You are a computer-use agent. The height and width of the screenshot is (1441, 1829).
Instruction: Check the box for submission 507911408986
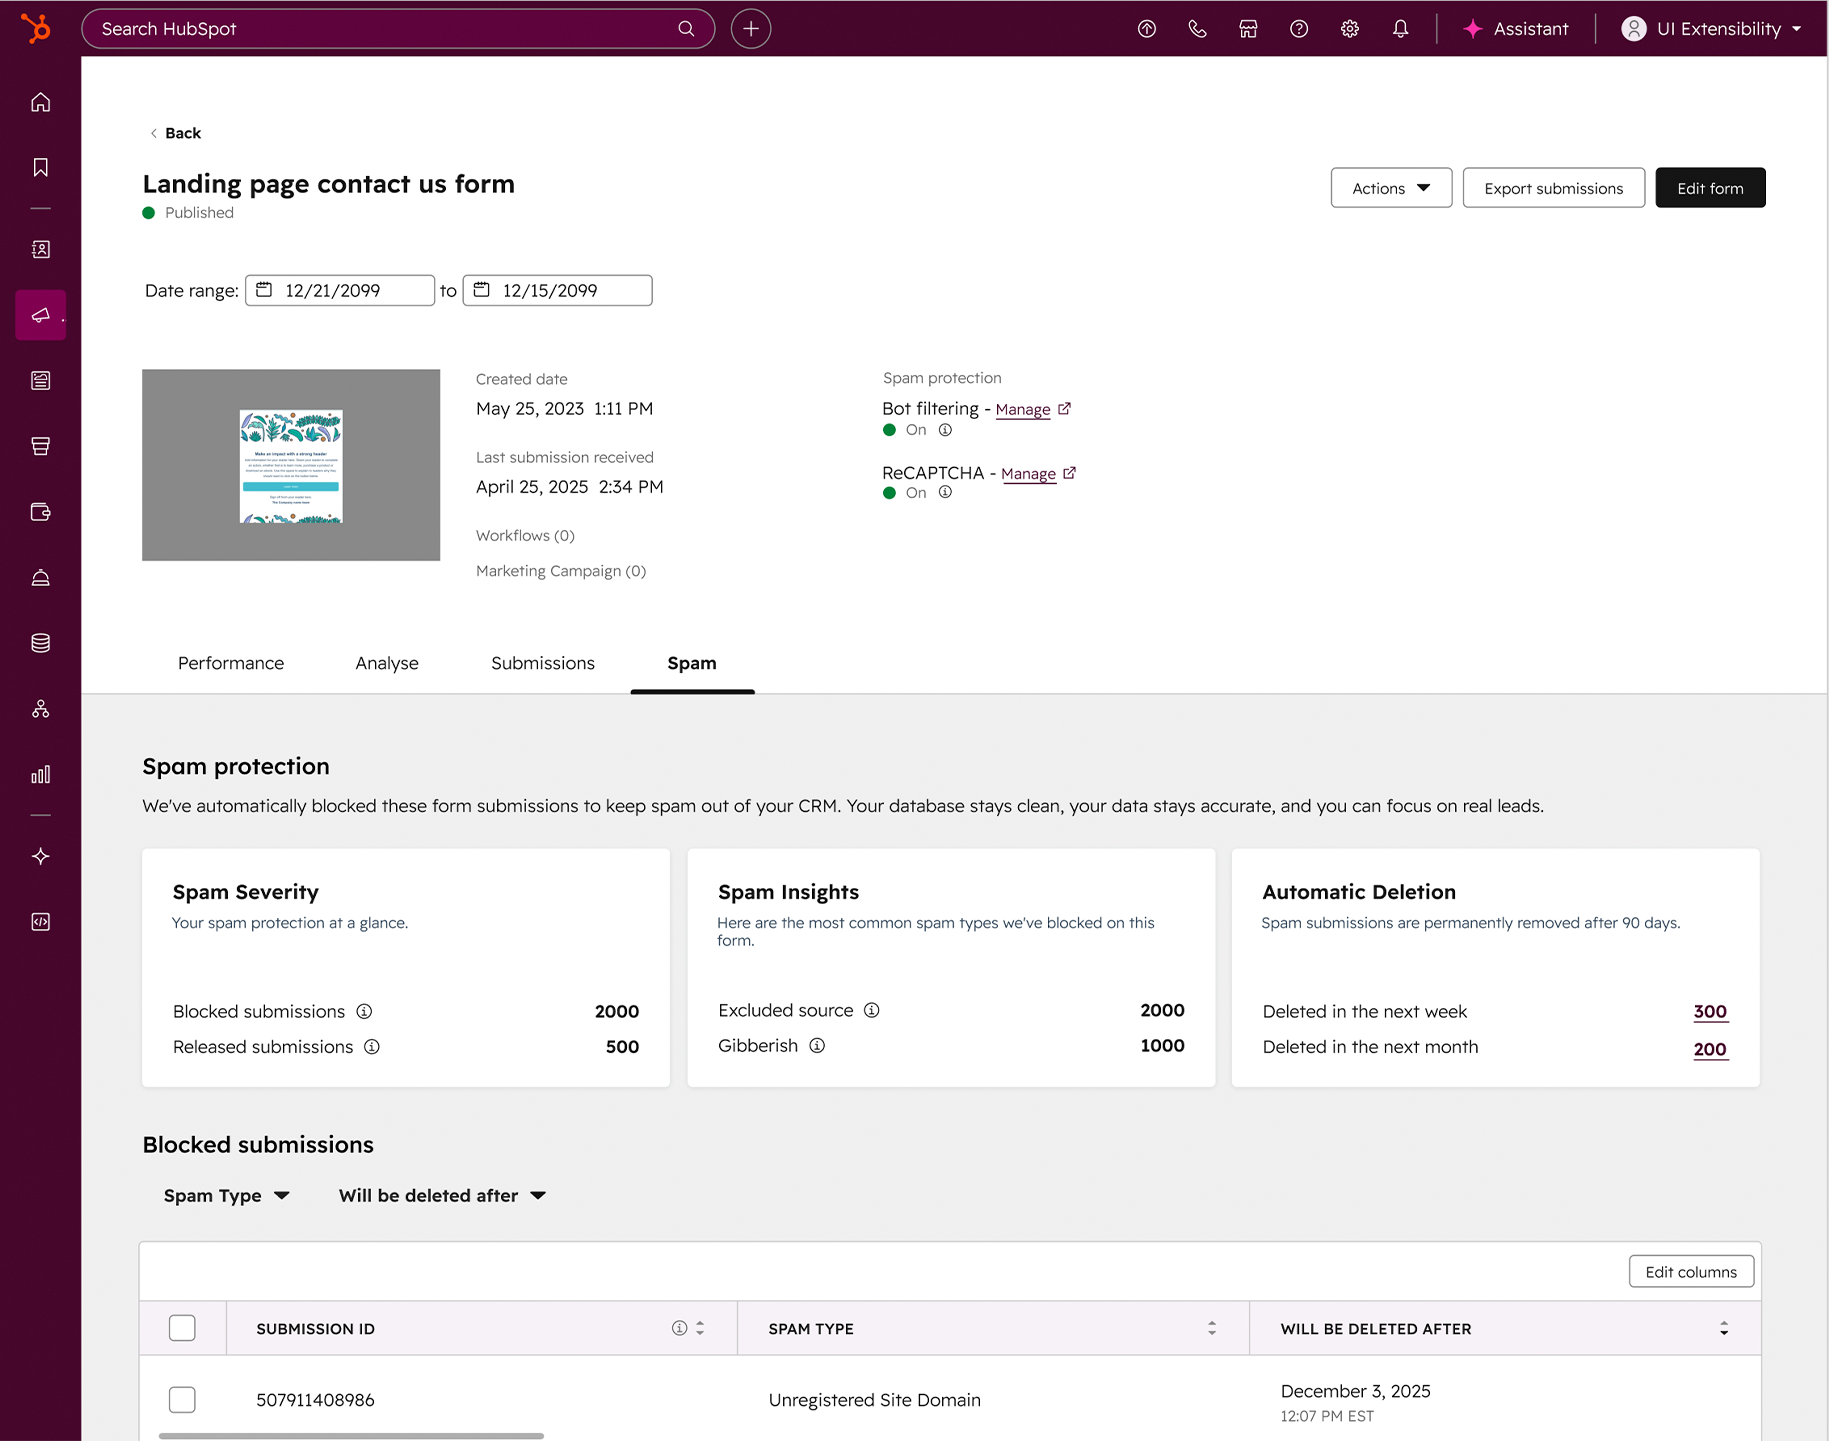[182, 1400]
